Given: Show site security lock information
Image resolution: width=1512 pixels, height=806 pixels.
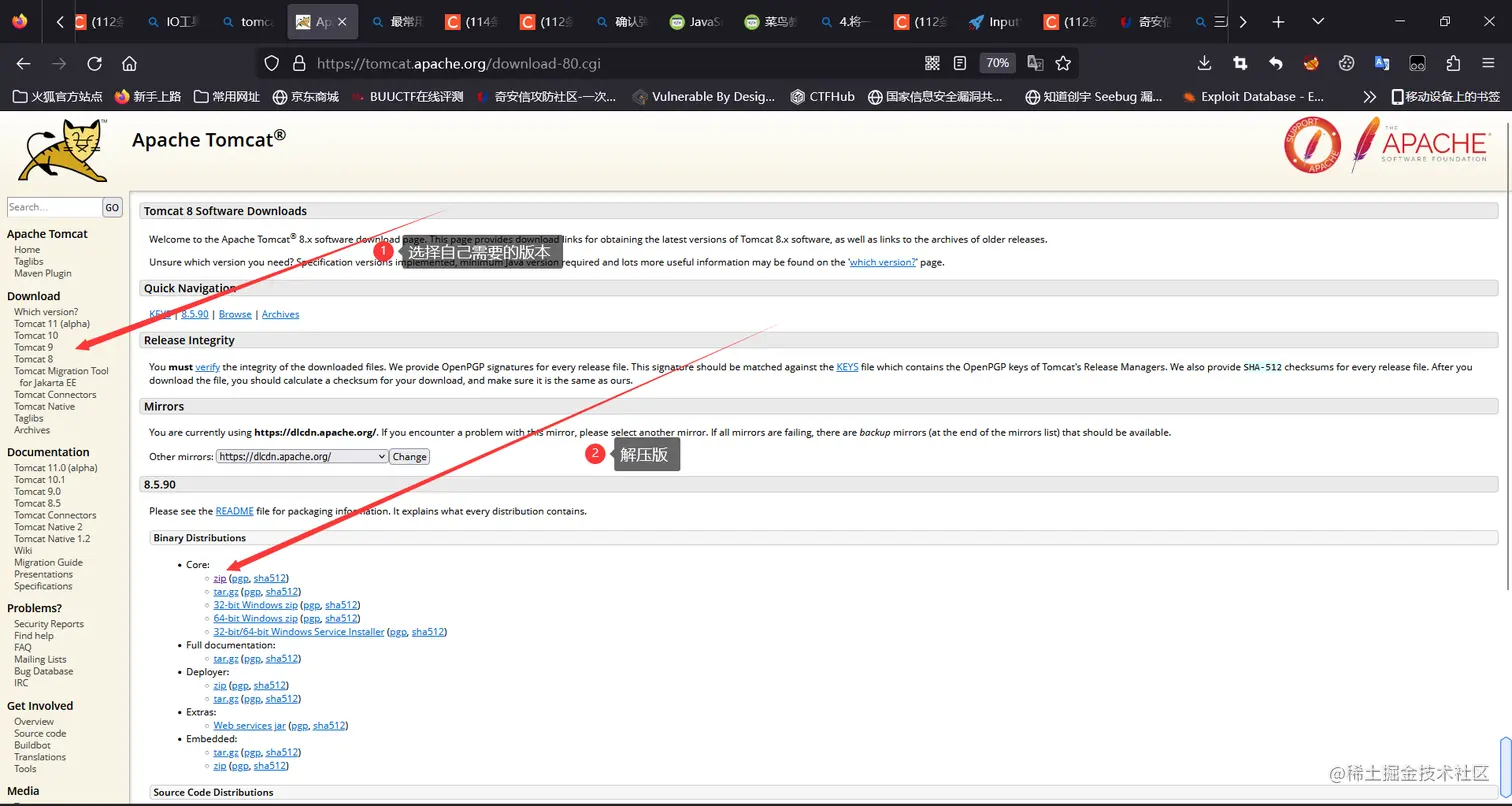Looking at the screenshot, I should pyautogui.click(x=297, y=63).
